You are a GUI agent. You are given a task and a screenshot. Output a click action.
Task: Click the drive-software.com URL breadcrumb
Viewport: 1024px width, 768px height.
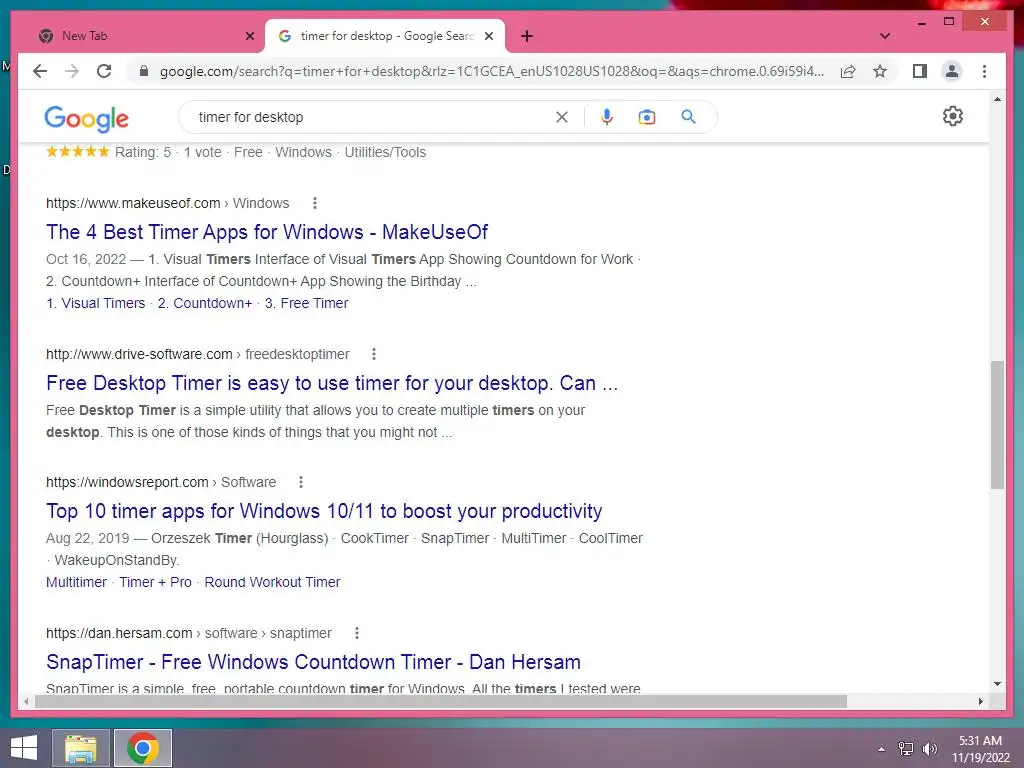point(198,354)
